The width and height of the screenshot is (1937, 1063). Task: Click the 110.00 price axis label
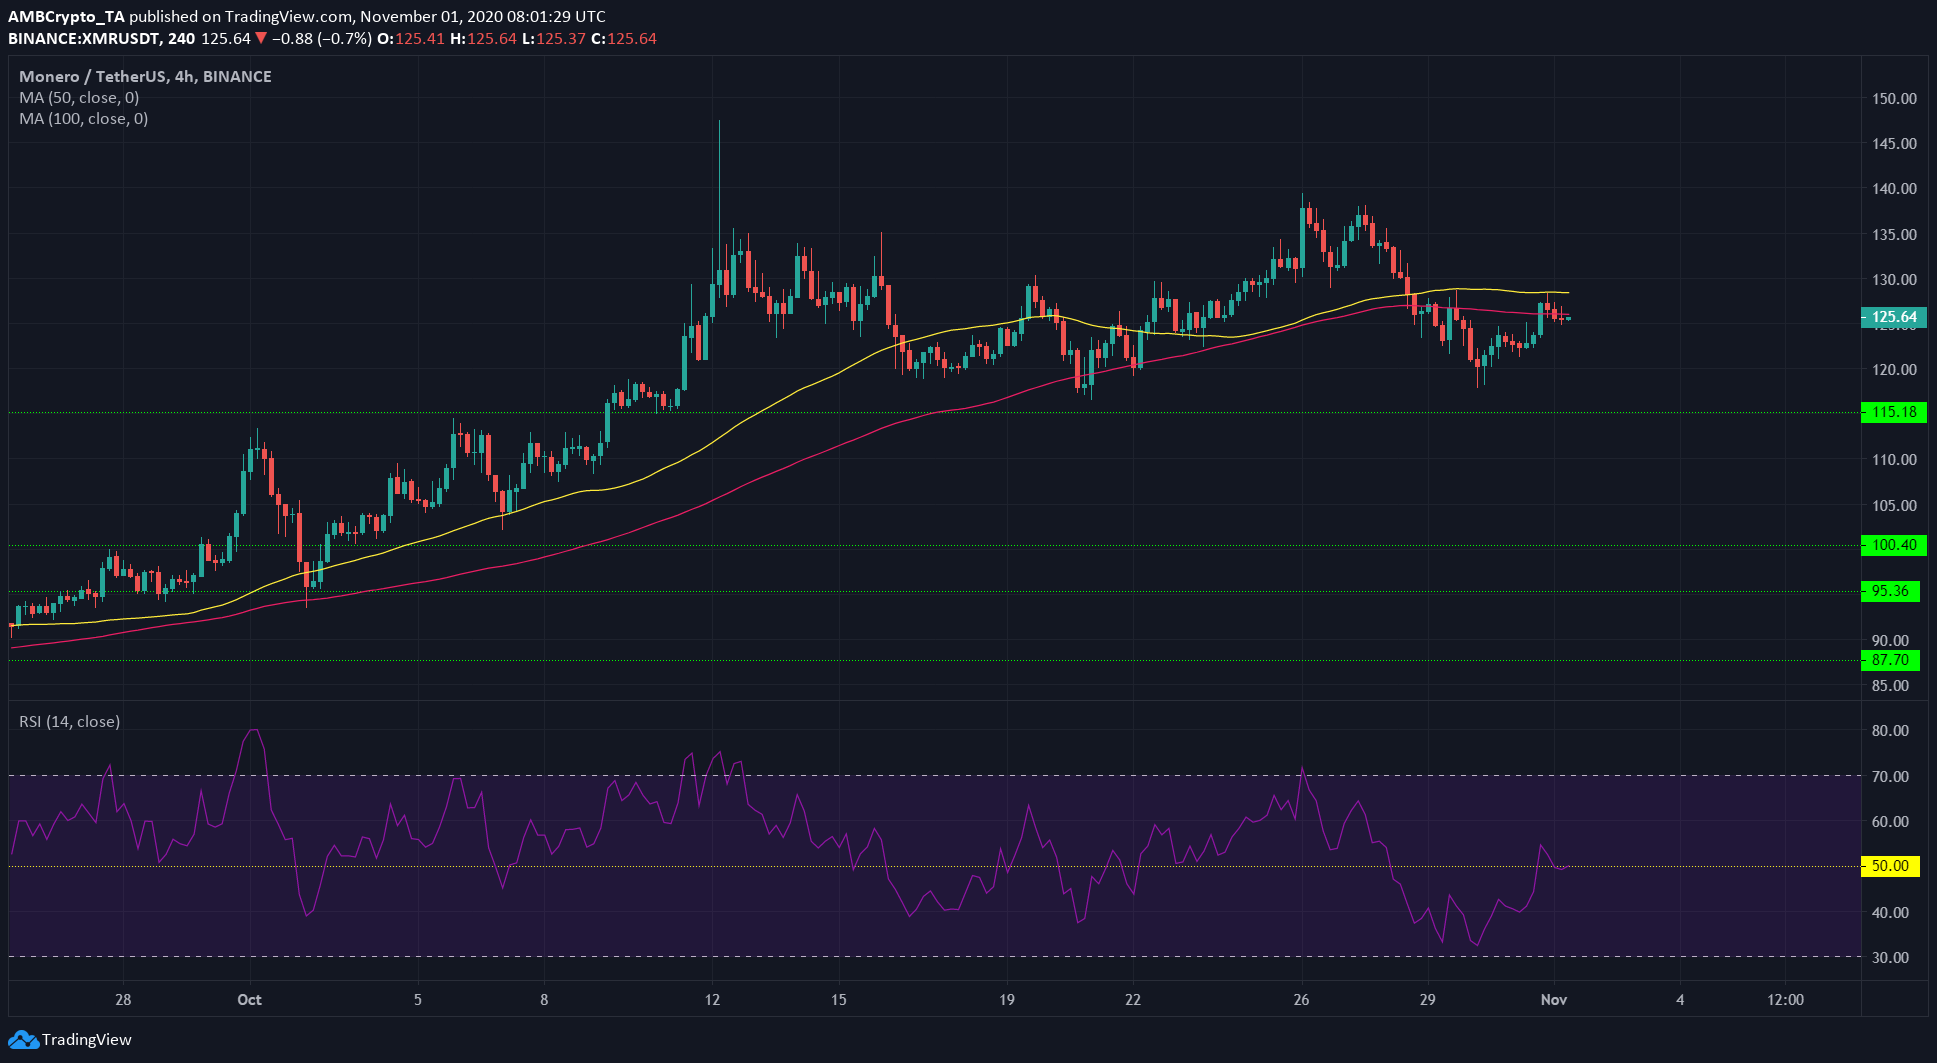(1894, 460)
